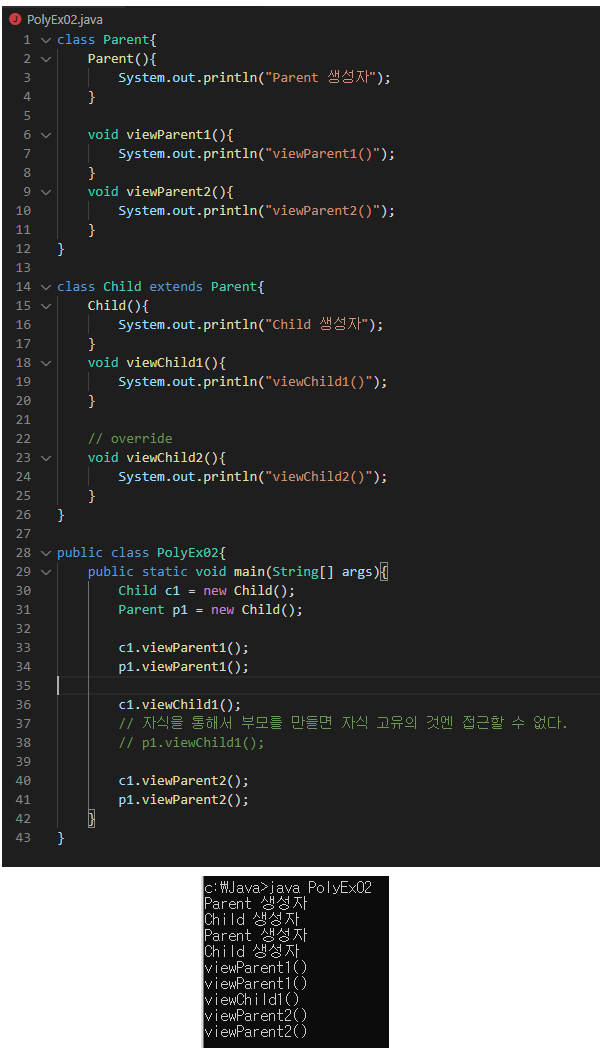
Task: Click "Parent 생성자" string on line 3
Action: pos(320,78)
